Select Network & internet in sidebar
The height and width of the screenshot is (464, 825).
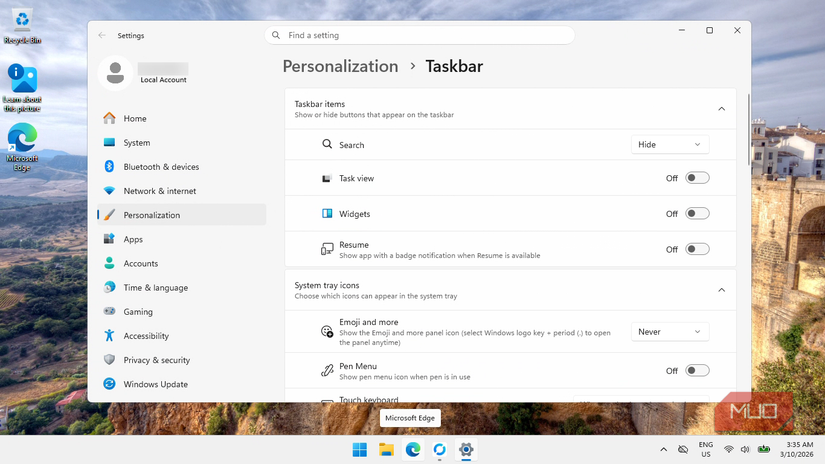click(x=182, y=191)
